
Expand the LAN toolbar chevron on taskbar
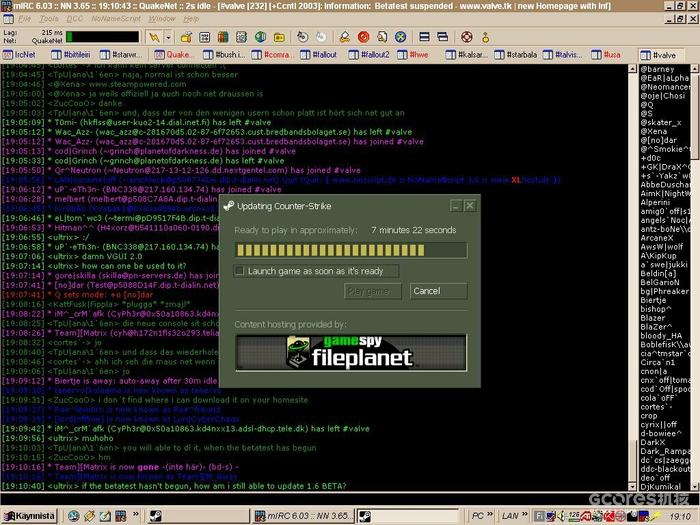[x=525, y=515]
